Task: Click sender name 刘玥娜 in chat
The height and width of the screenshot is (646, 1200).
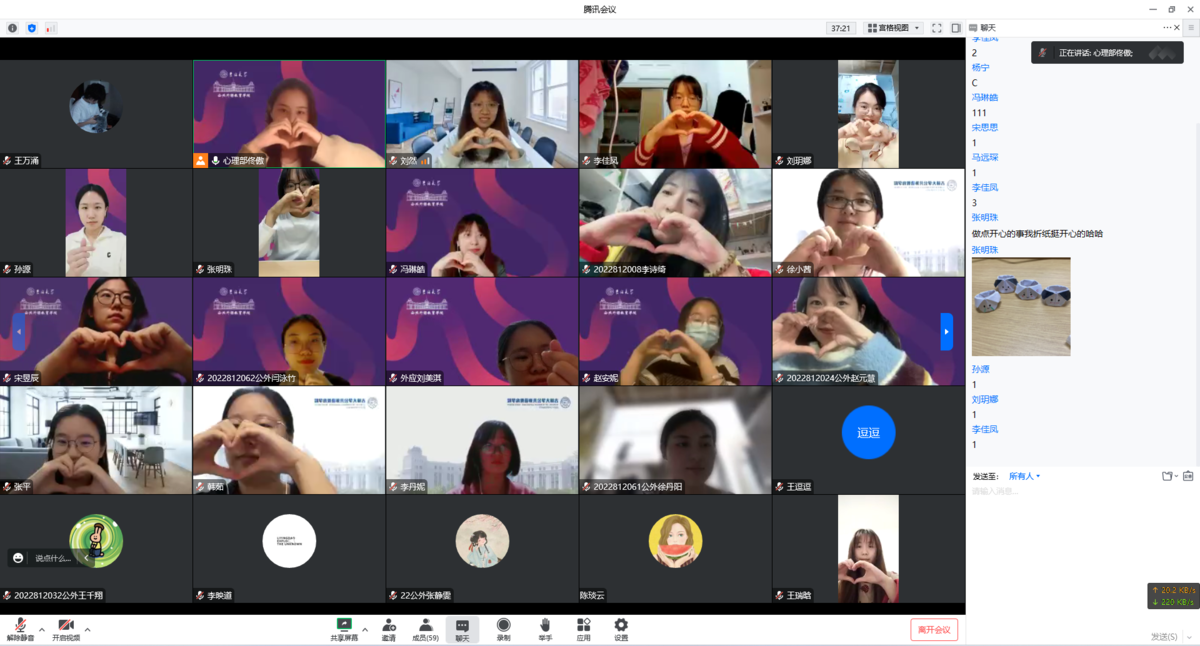Action: [x=985, y=400]
